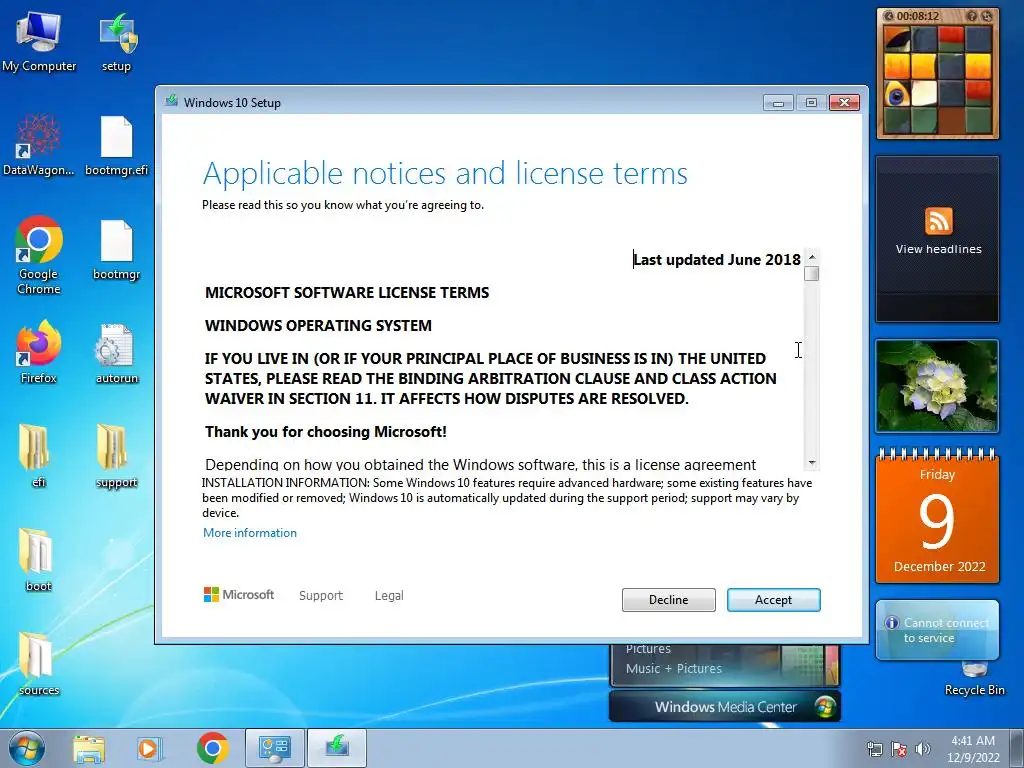Image resolution: width=1024 pixels, height=768 pixels.
Task: Select the sources folder icon
Action: 39,664
